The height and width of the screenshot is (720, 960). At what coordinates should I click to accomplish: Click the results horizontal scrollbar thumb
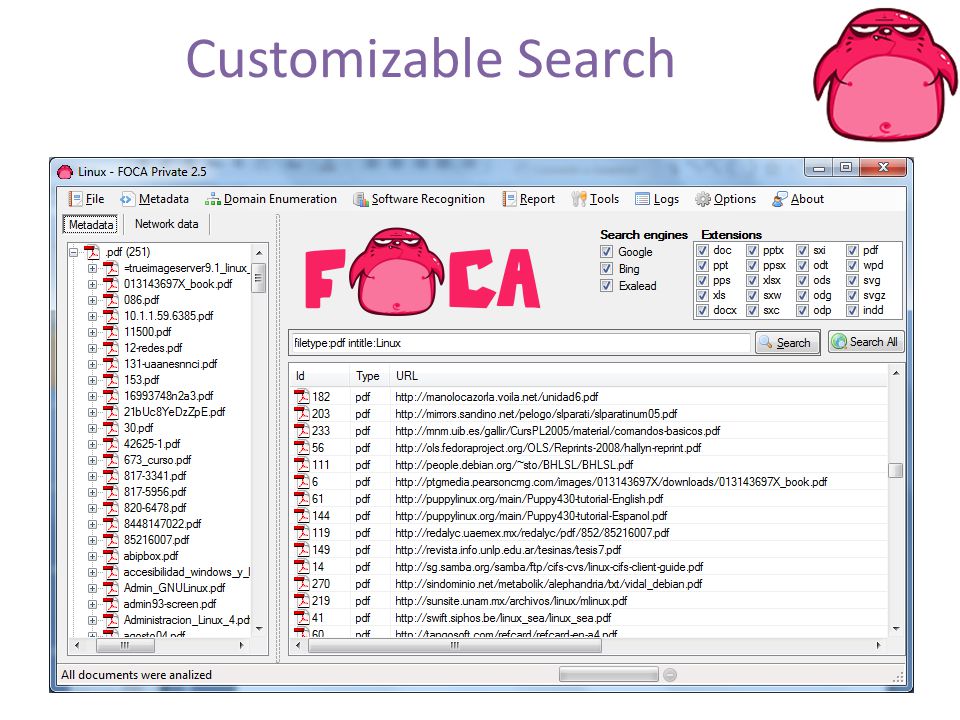click(454, 645)
